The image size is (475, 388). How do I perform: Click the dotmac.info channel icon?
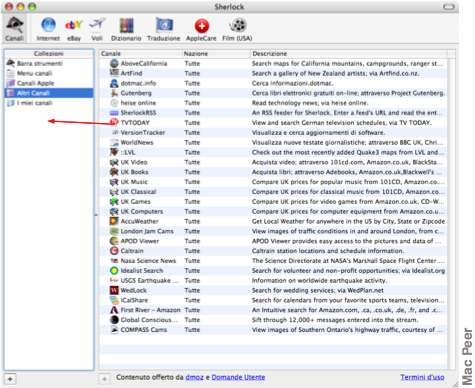(114, 83)
